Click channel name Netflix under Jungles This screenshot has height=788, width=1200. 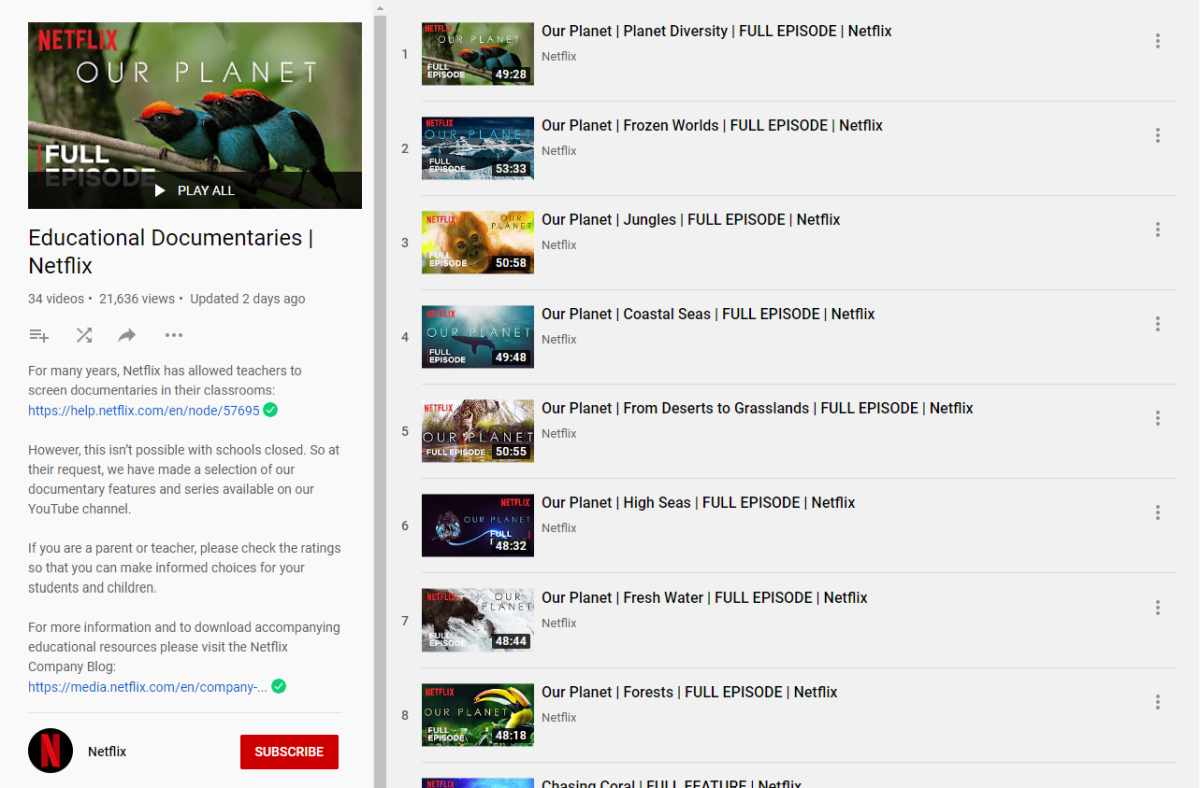coord(559,244)
